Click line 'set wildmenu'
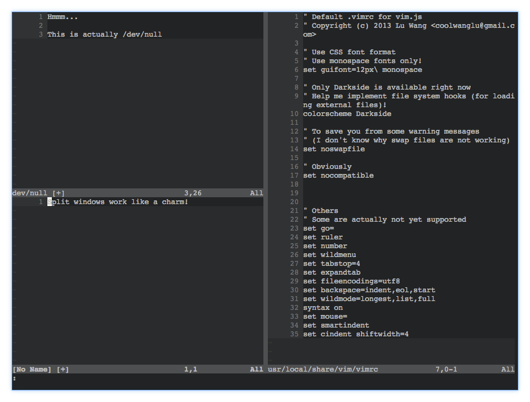 click(330, 255)
